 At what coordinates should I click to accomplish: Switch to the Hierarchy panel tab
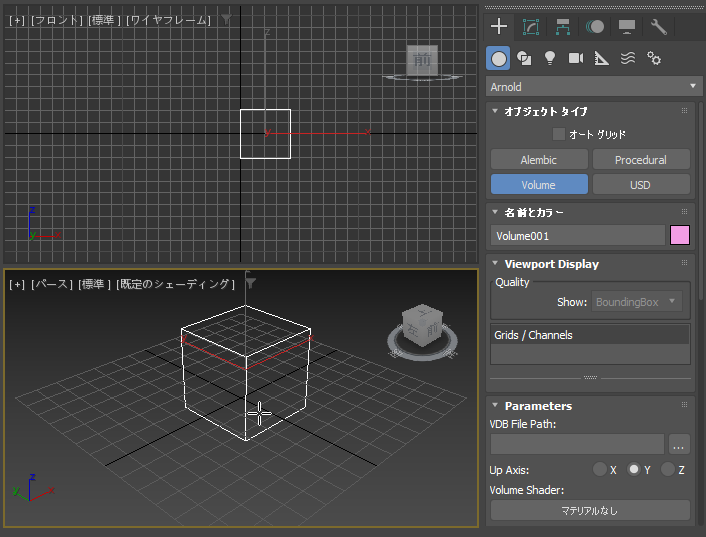[x=563, y=27]
